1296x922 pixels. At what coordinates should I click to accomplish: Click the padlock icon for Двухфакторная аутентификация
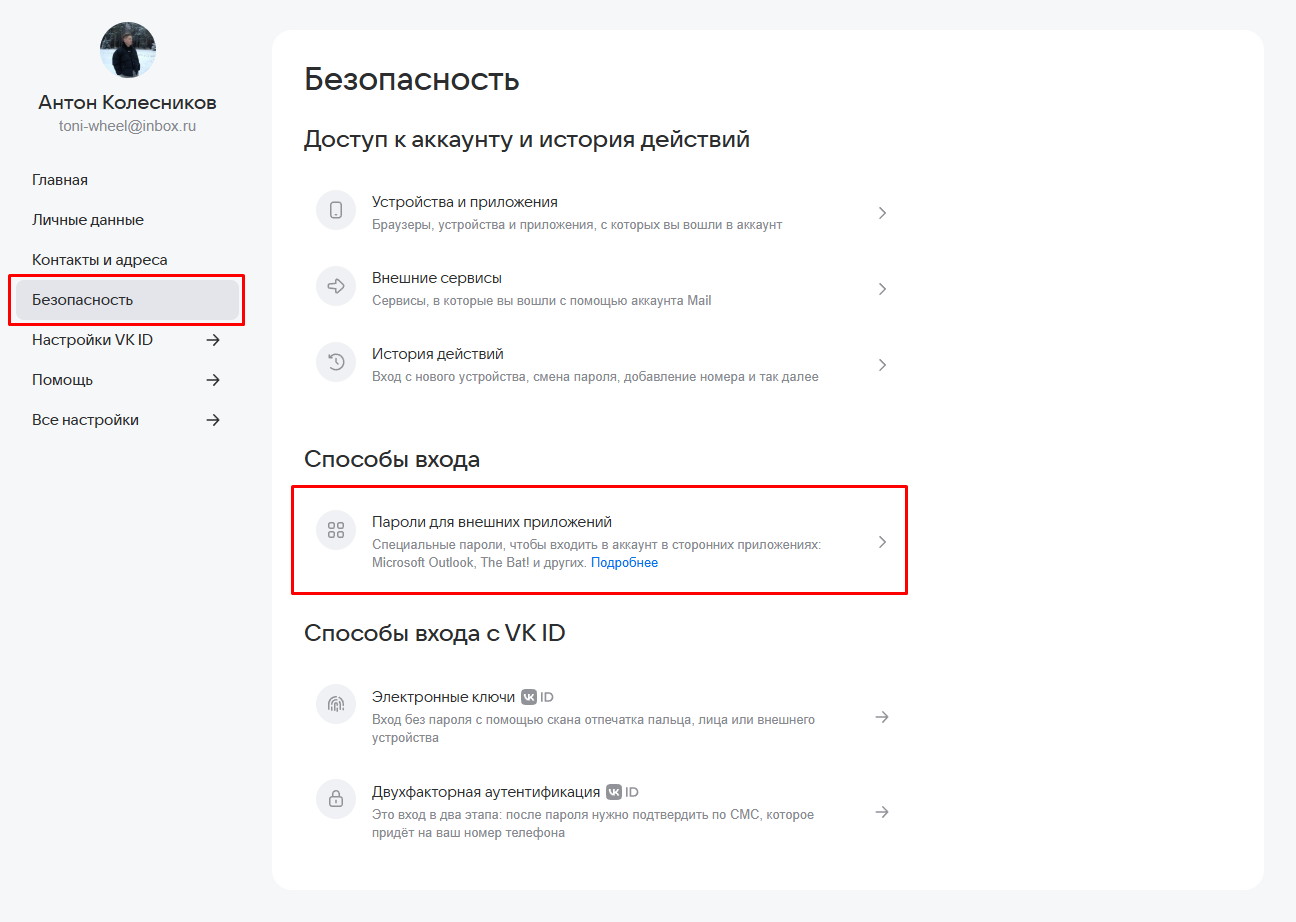coord(336,799)
